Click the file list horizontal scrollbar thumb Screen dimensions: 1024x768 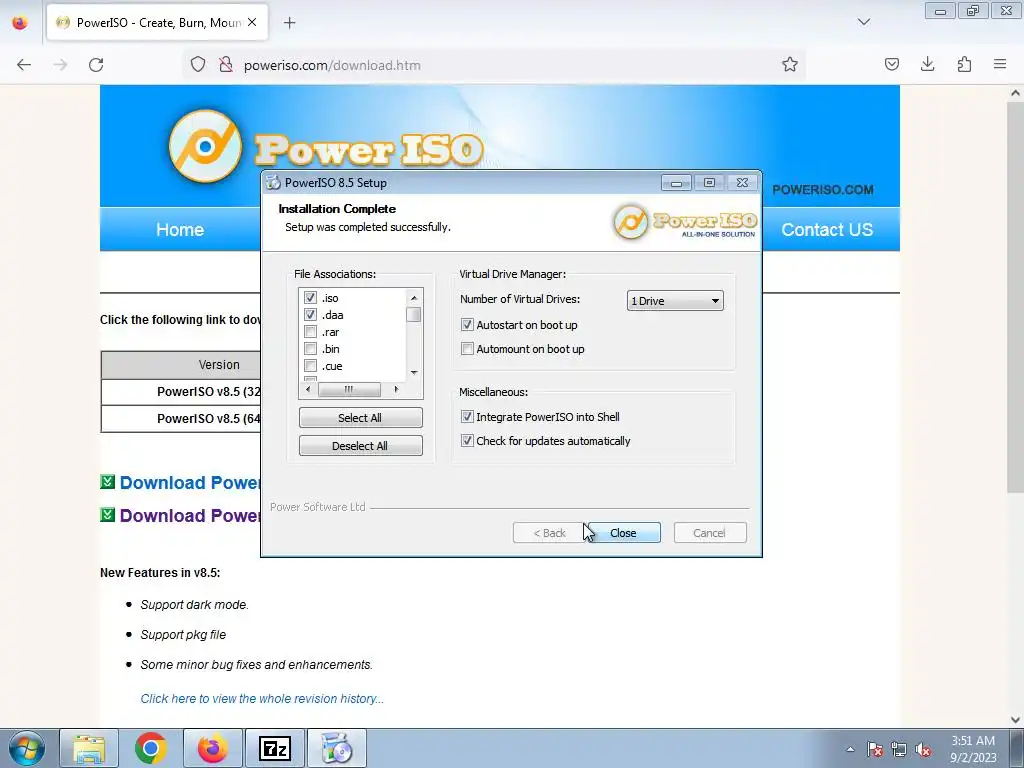[x=349, y=389]
